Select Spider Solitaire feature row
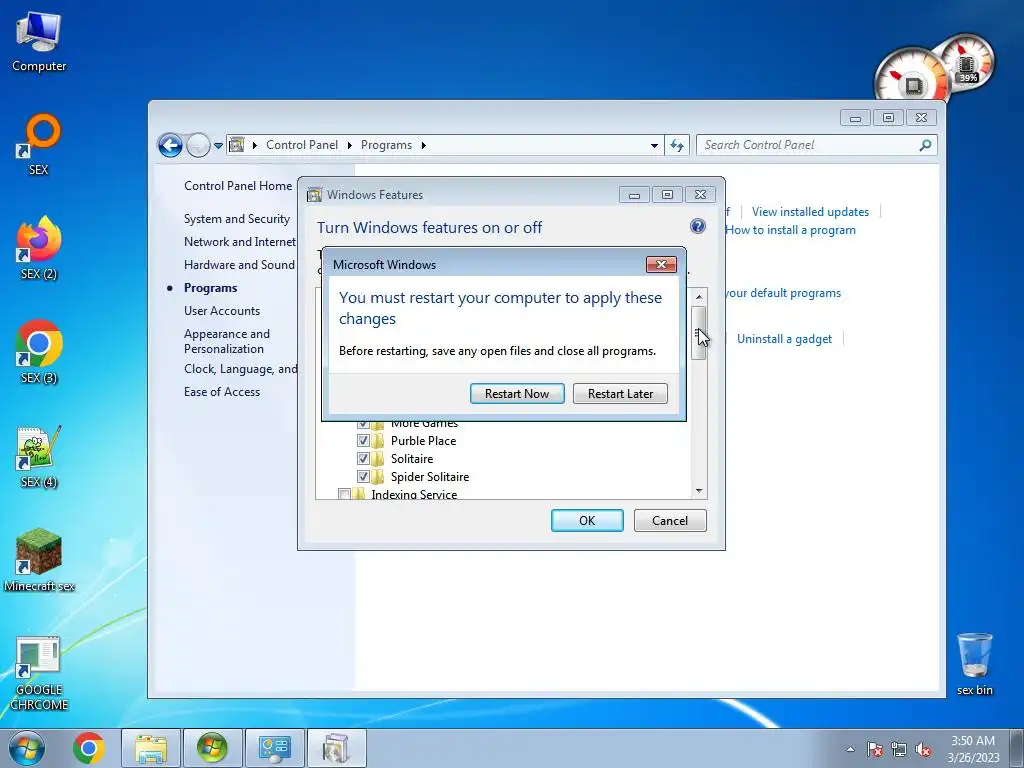Viewport: 1024px width, 768px height. [x=430, y=477]
